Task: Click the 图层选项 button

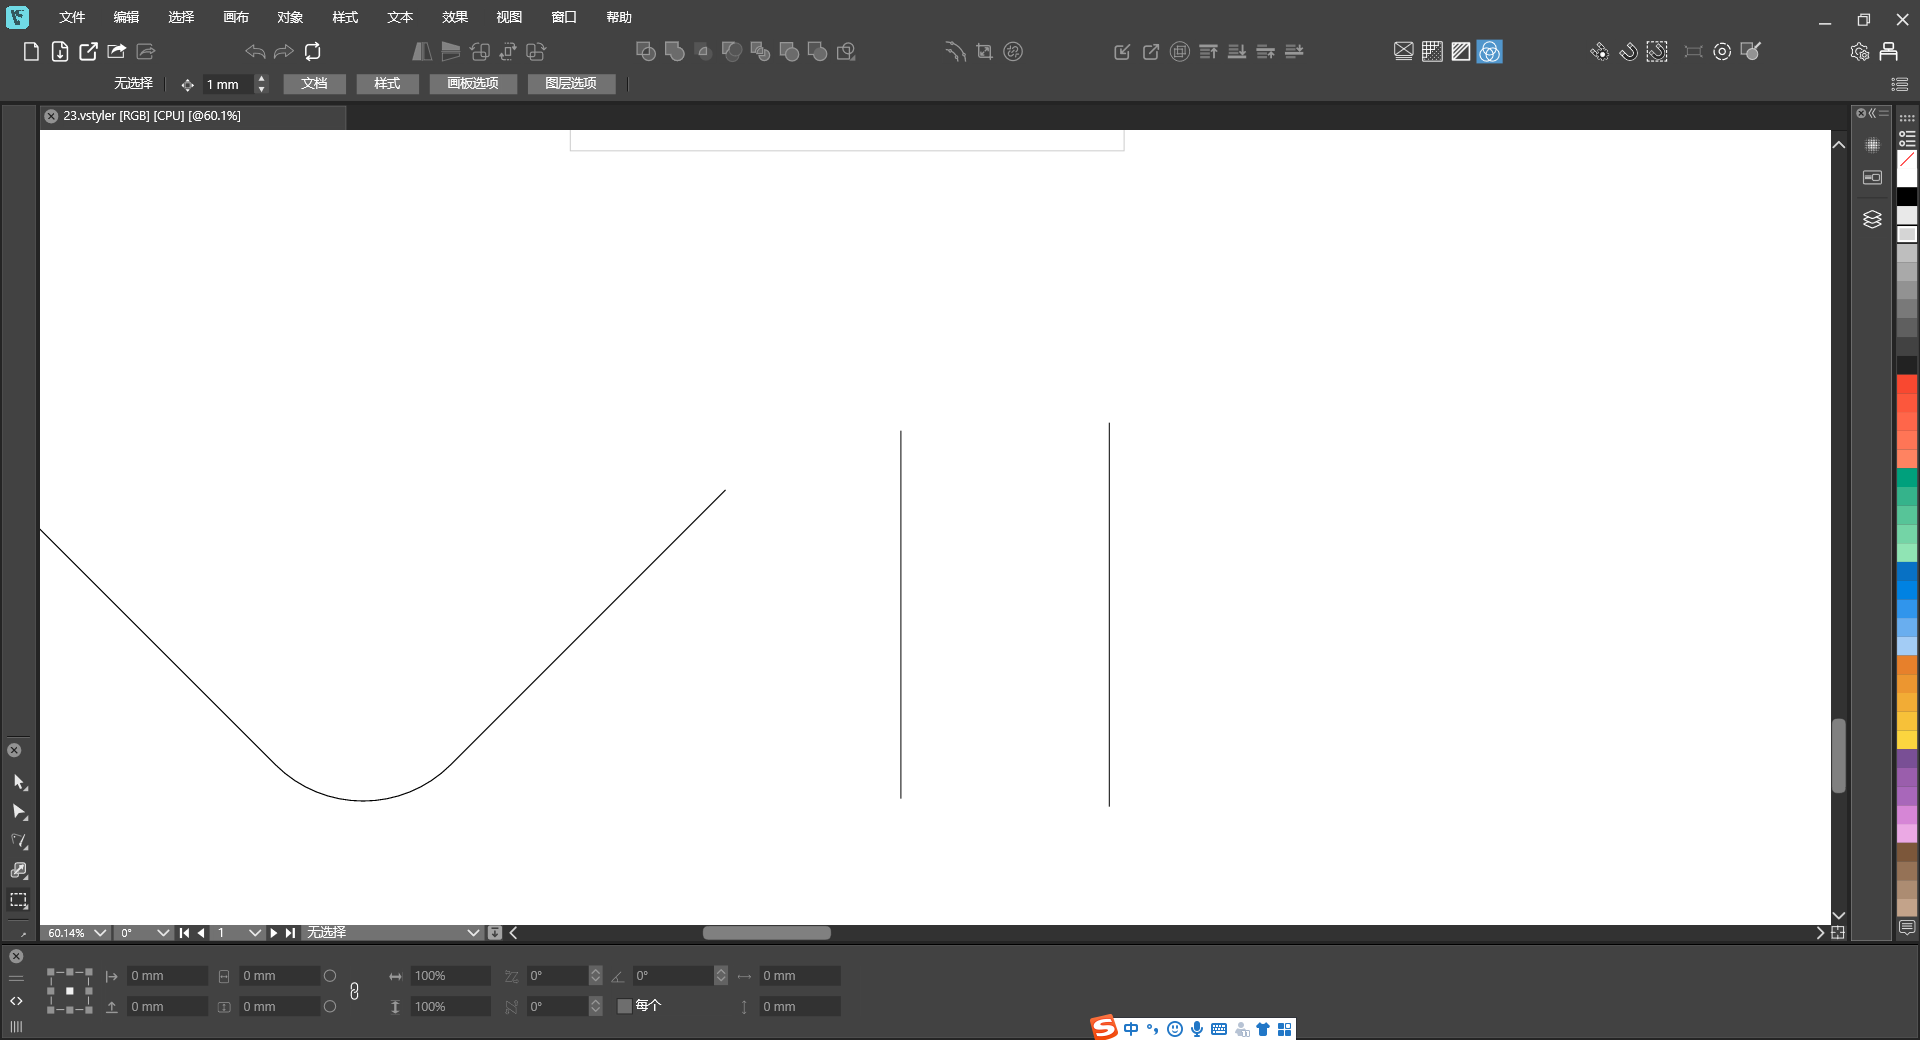Action: (x=571, y=84)
